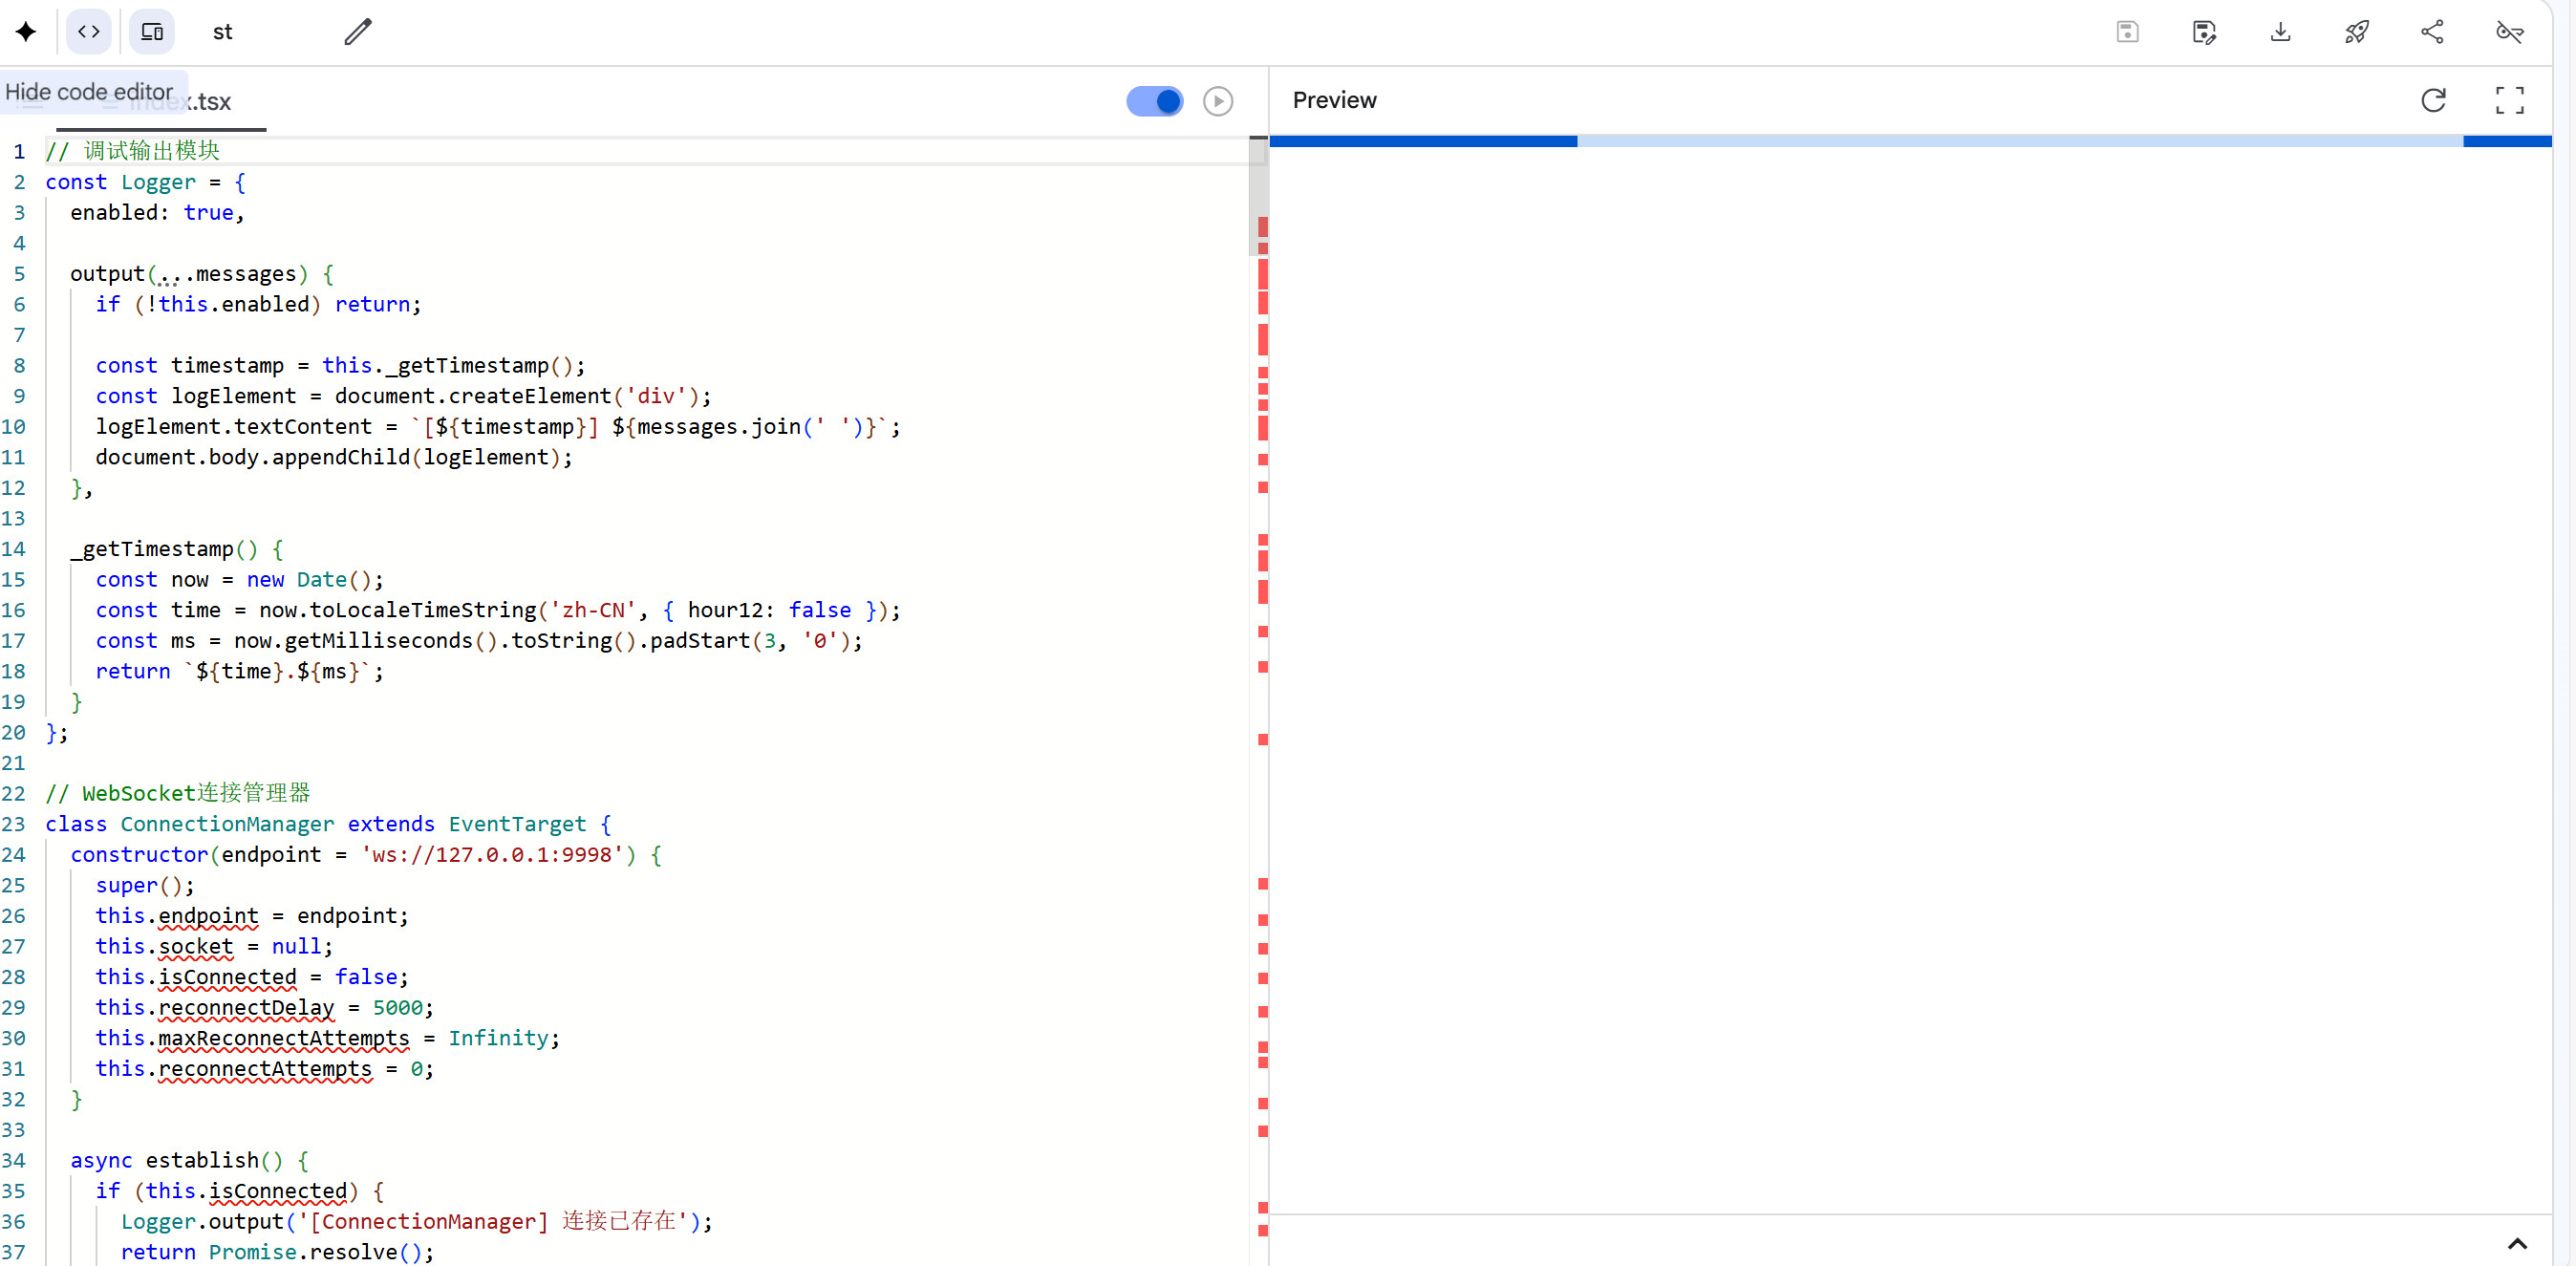Open save-as copy icon with pencil
This screenshot has width=2576, height=1266.
(x=2204, y=32)
